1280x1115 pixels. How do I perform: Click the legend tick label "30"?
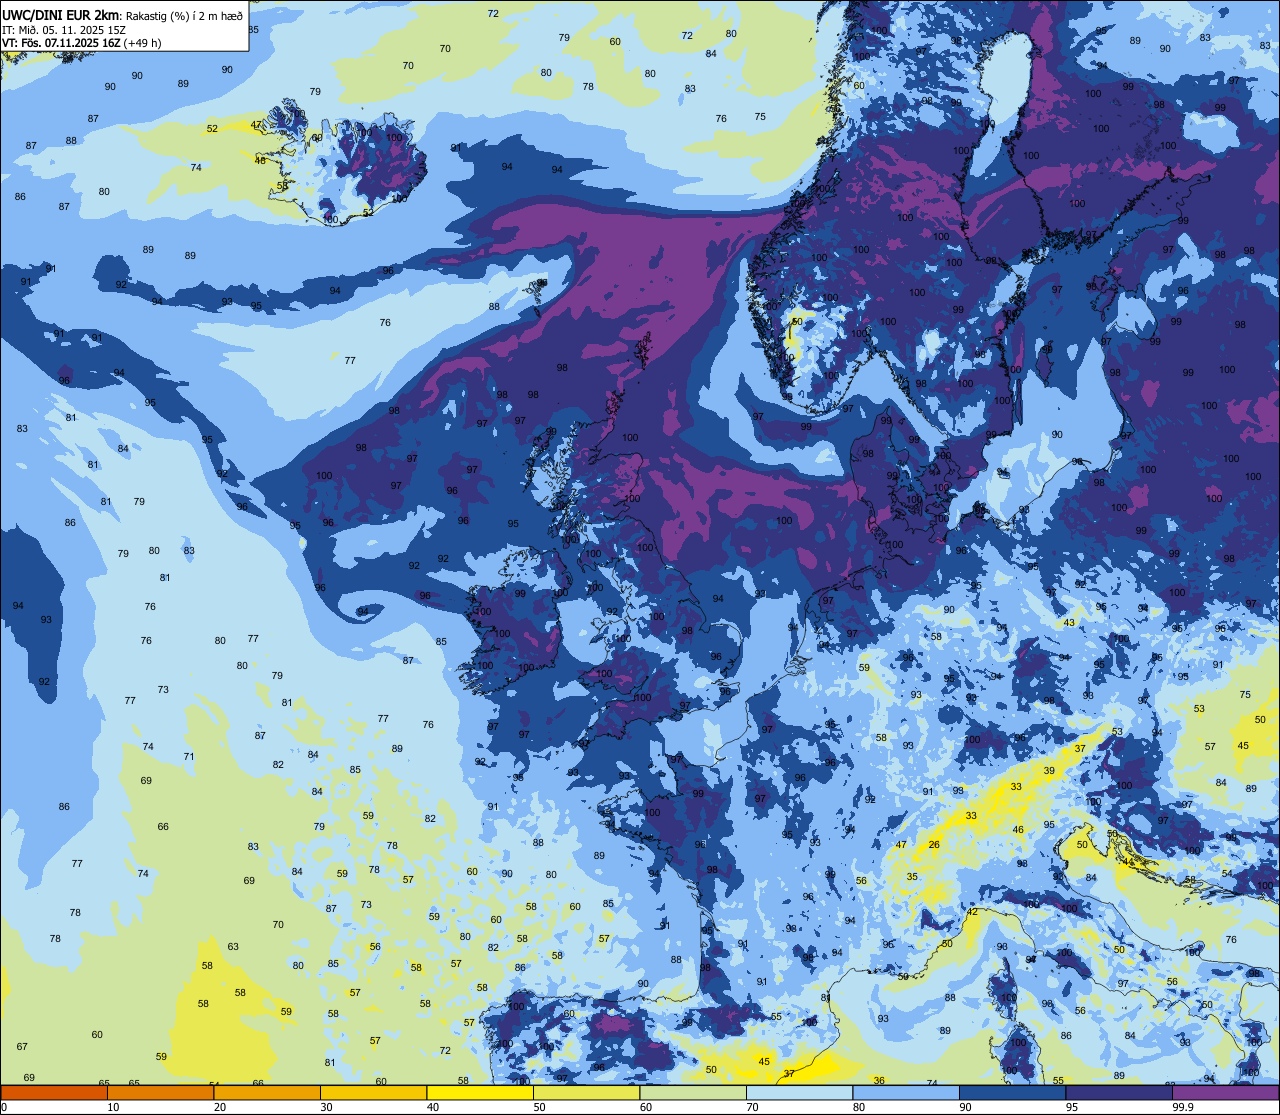click(x=327, y=1107)
